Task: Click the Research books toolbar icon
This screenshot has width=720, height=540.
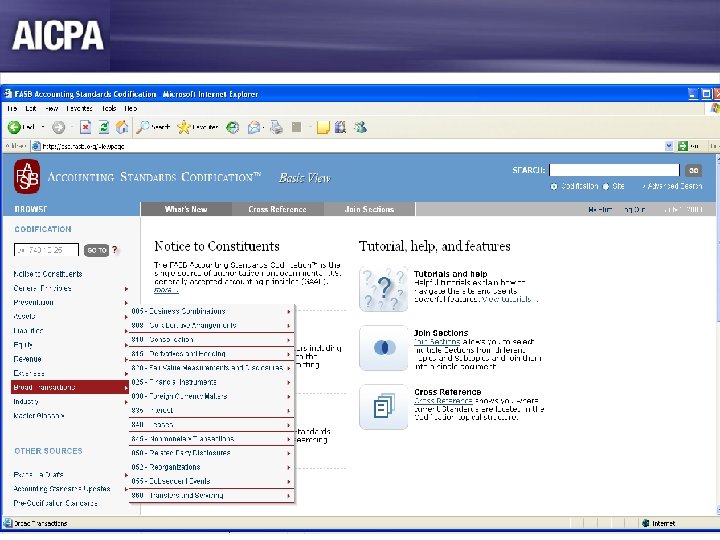Action: pos(340,127)
